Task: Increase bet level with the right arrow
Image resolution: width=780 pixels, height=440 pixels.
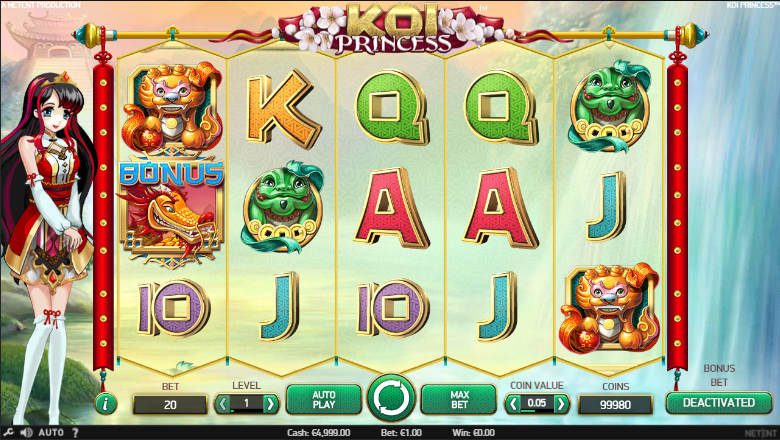Action: click(271, 404)
